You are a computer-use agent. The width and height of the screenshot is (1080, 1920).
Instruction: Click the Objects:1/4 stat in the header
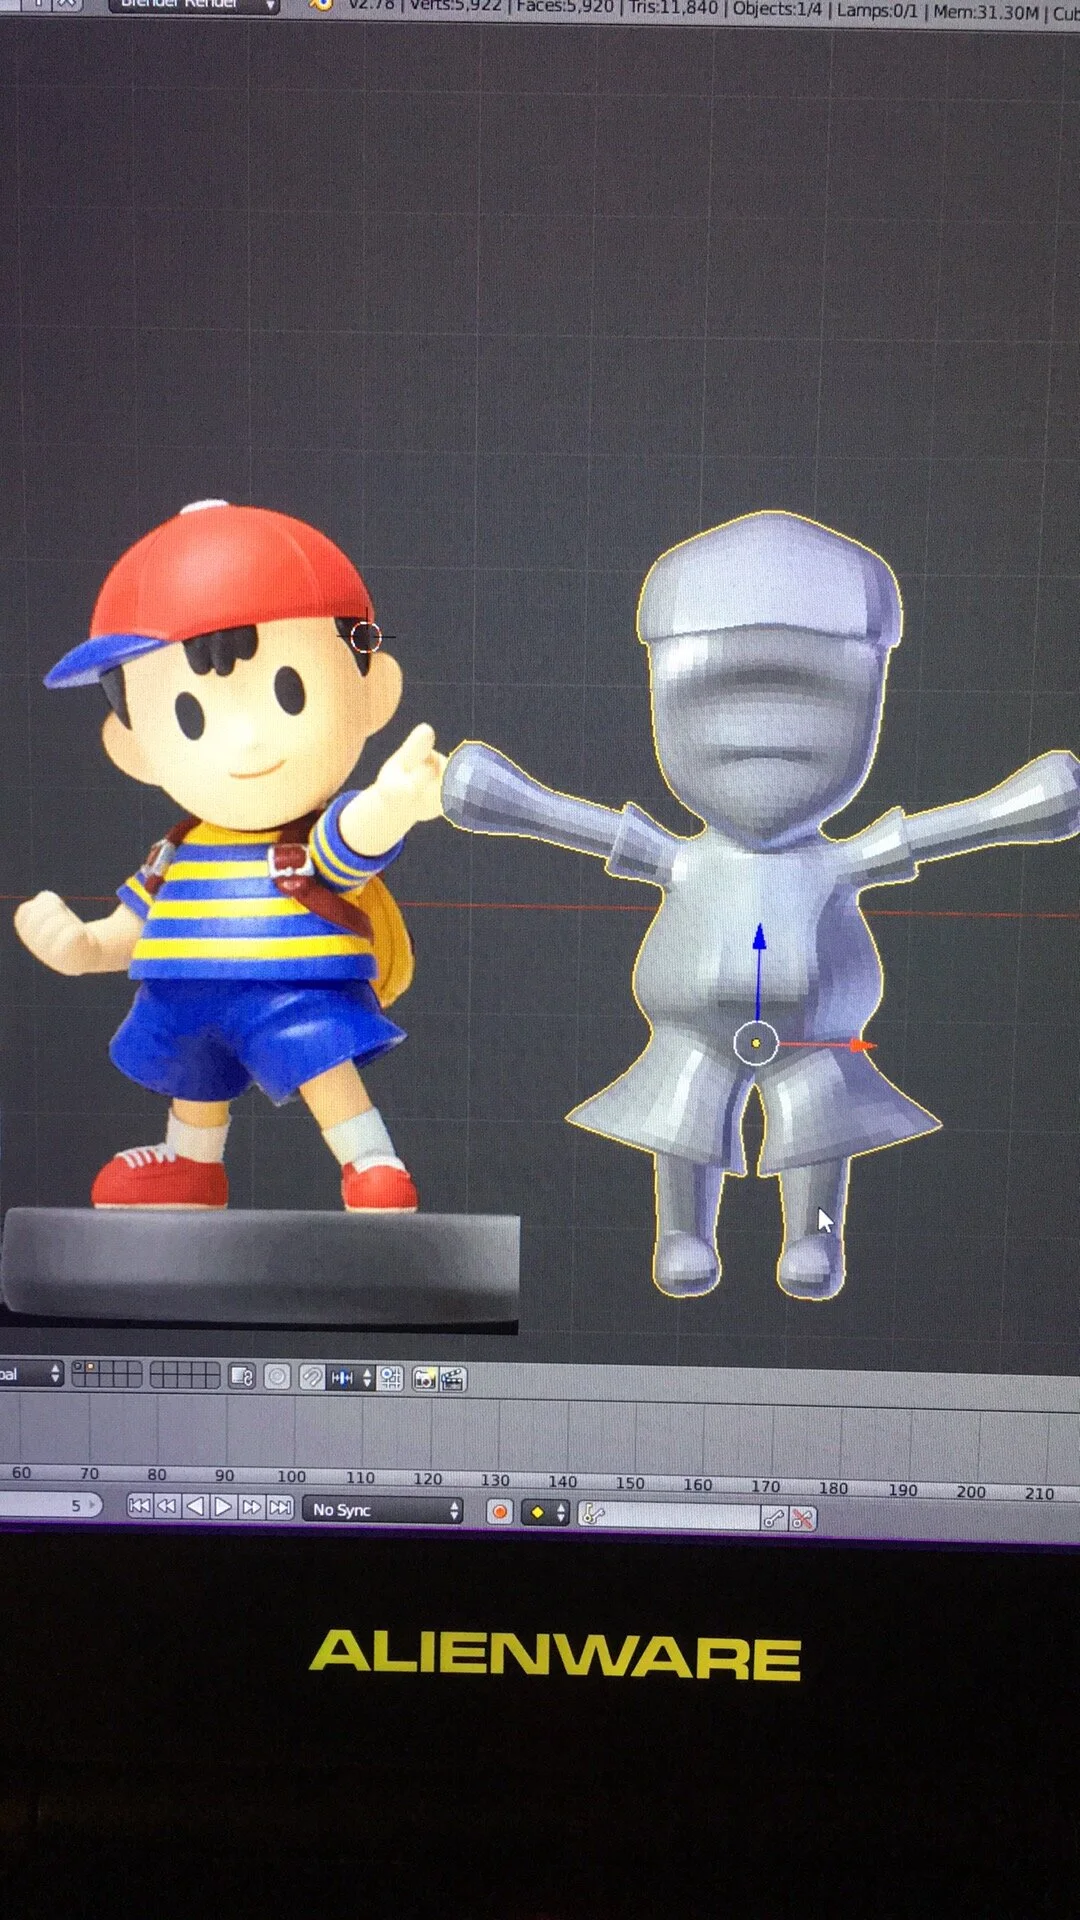[x=777, y=9]
